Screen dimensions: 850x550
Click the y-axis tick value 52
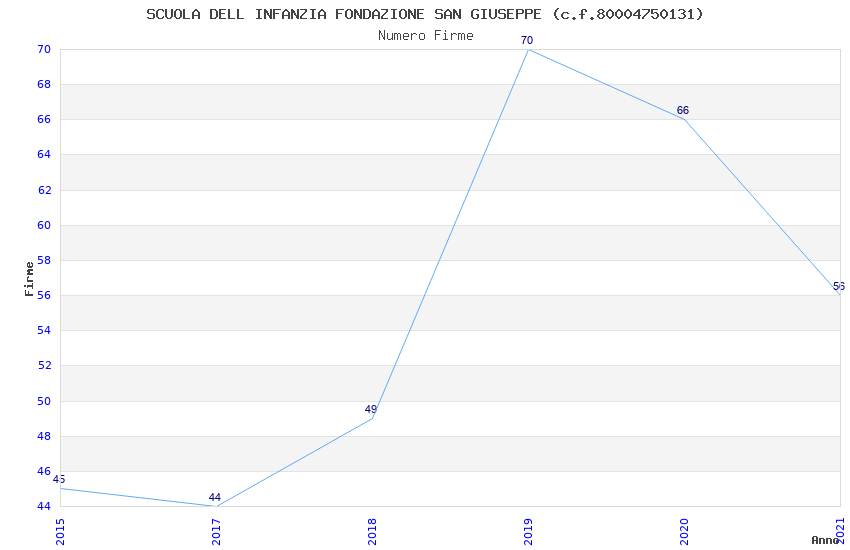point(44,365)
